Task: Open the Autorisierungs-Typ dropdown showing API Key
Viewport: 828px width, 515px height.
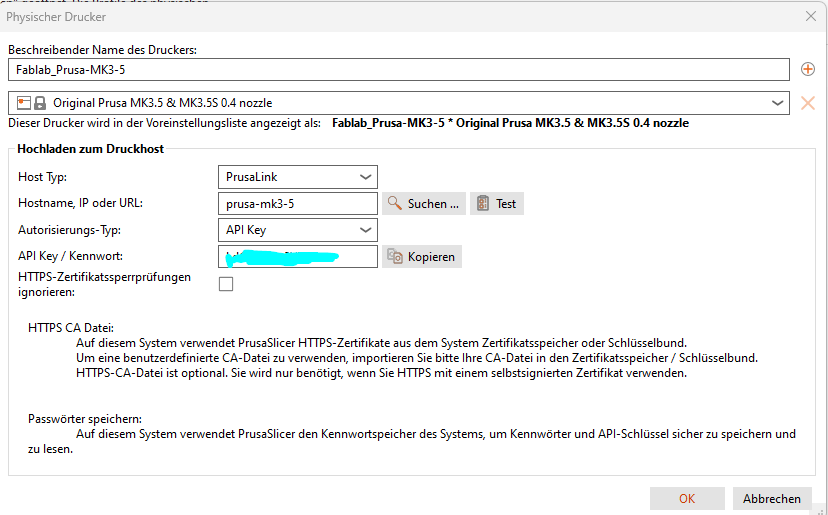Action: click(297, 230)
